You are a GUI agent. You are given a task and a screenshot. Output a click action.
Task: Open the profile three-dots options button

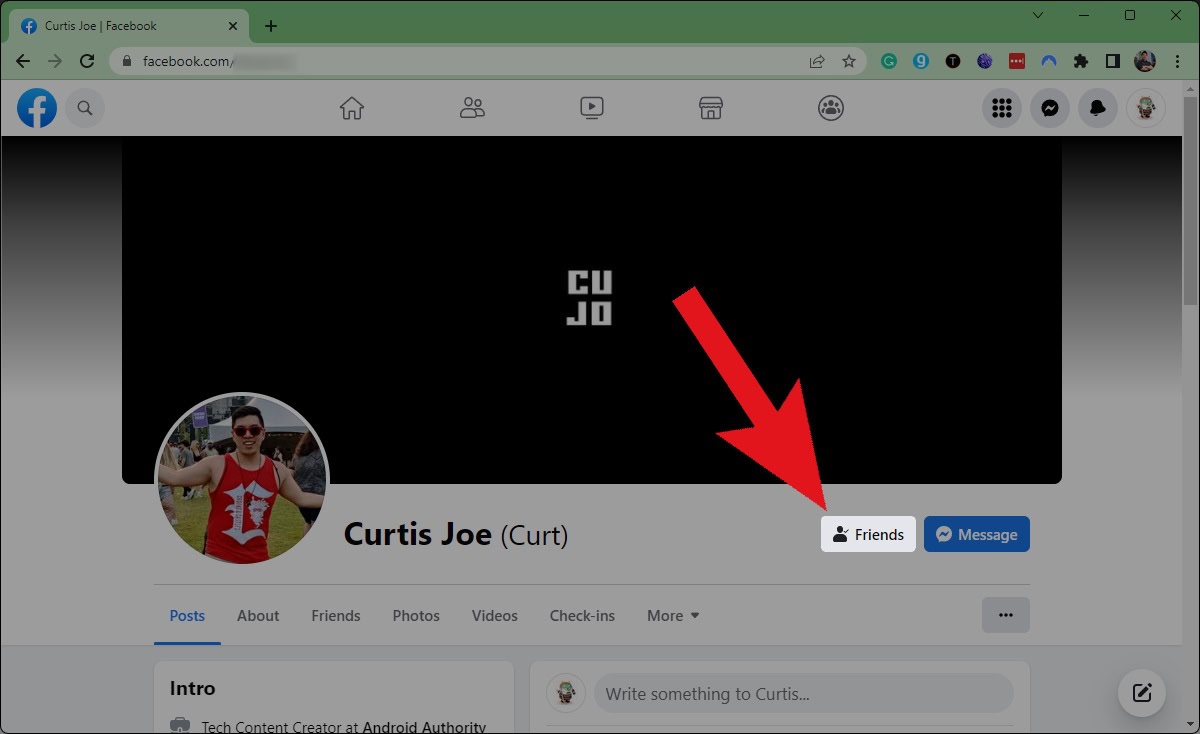(1006, 615)
